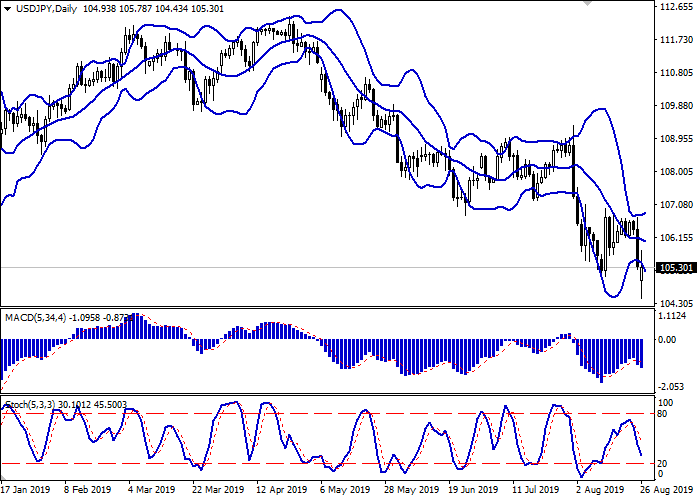The image size is (700, 500).
Task: Select the 6 May 2019 date marker
Action: 338,490
